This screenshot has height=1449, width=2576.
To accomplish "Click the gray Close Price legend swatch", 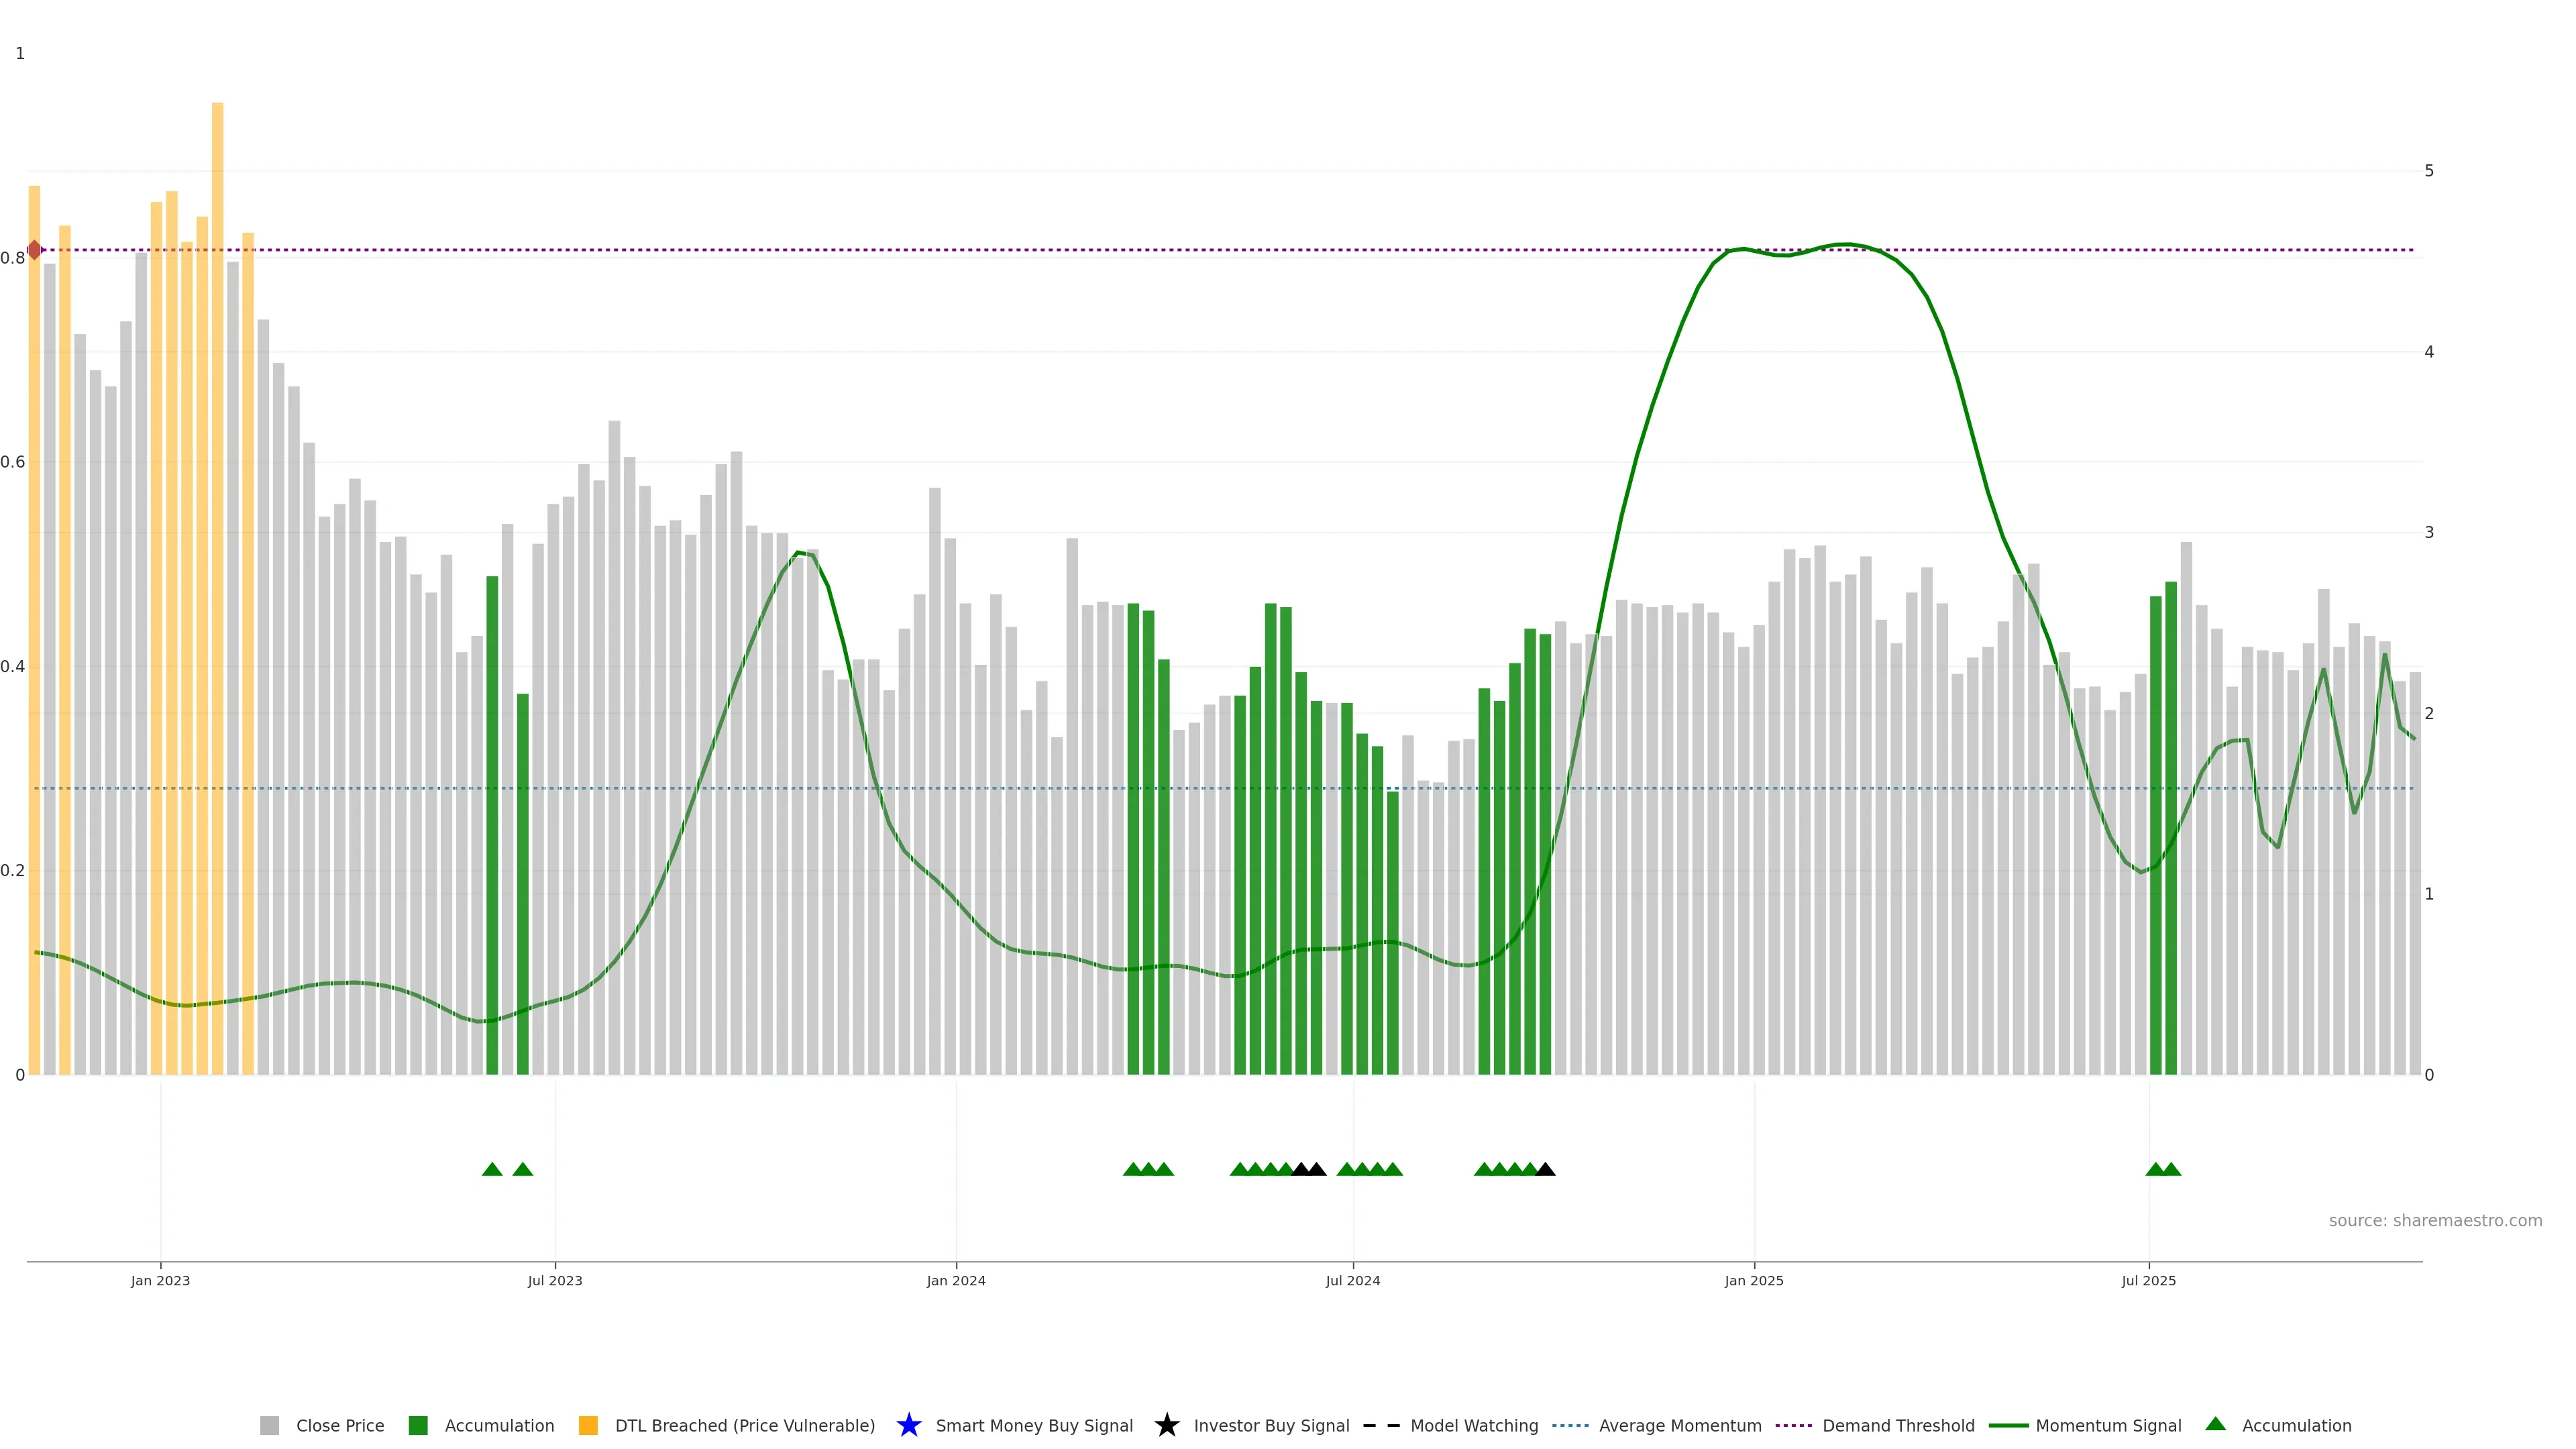I will pyautogui.click(x=269, y=1425).
